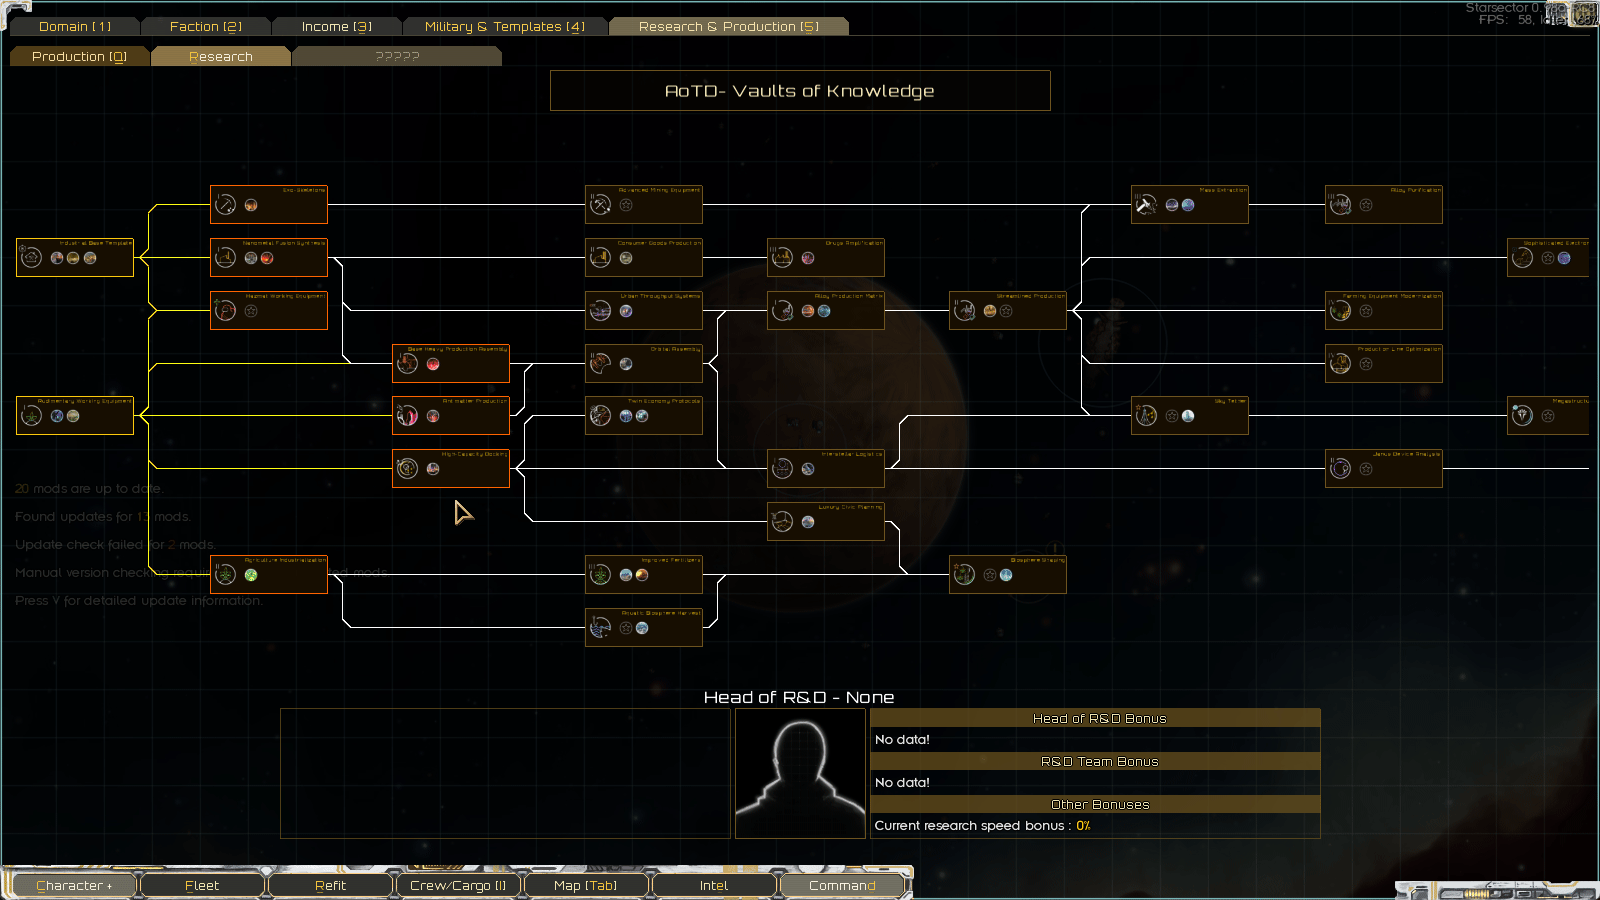Open the Urban Throughput Systems node icon

[x=600, y=311]
